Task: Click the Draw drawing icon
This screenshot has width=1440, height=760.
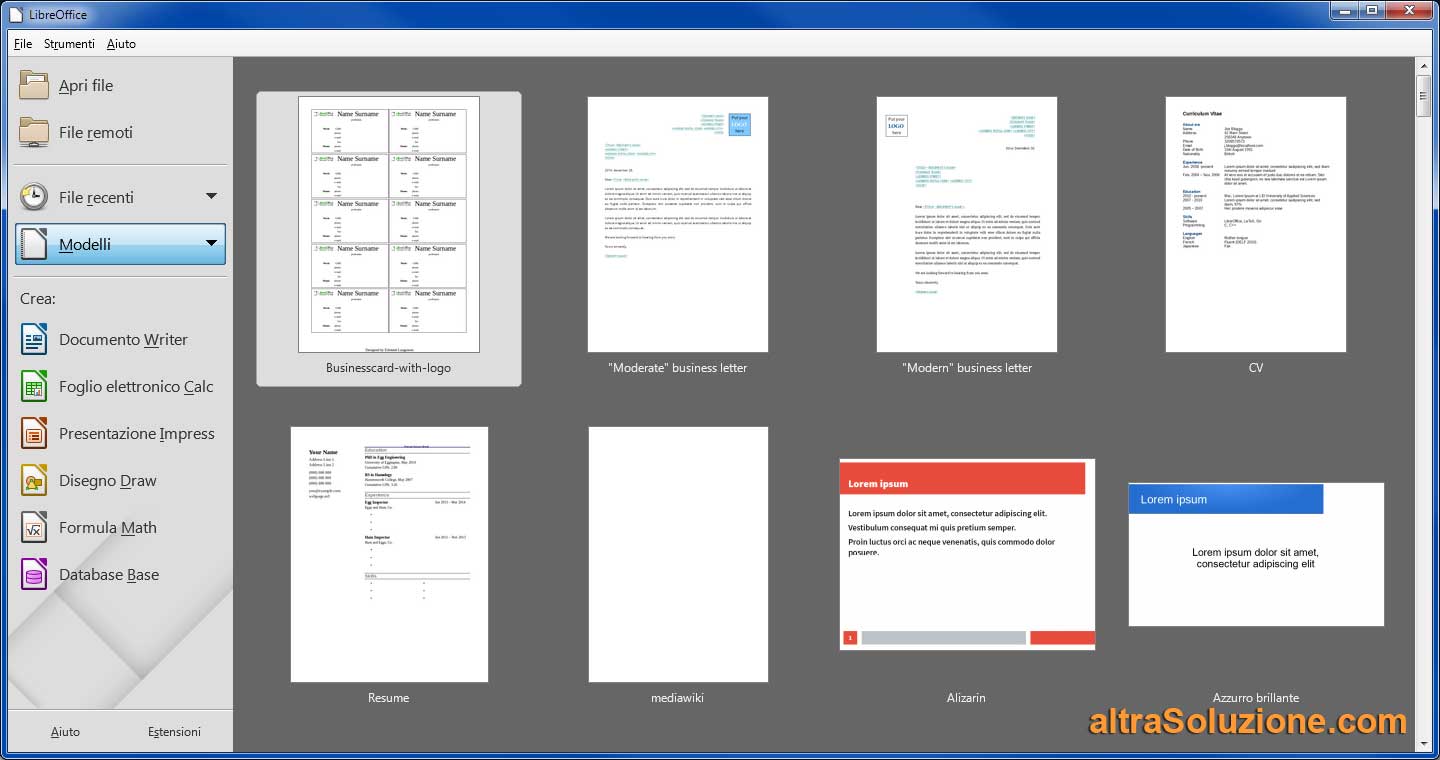Action: 34,480
